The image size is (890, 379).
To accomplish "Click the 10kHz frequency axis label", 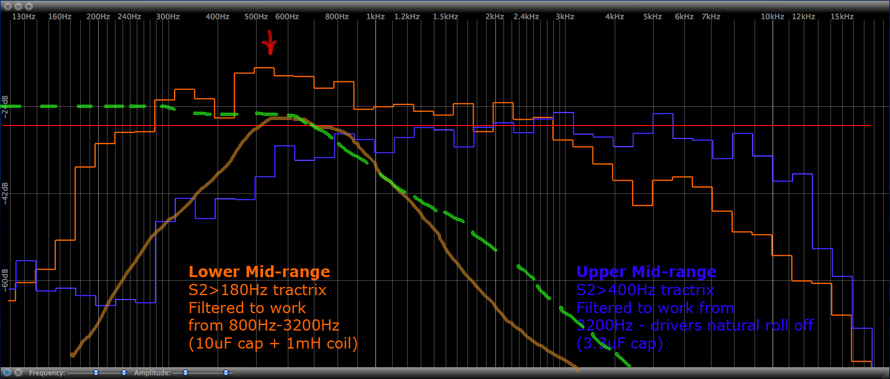I will (x=772, y=16).
